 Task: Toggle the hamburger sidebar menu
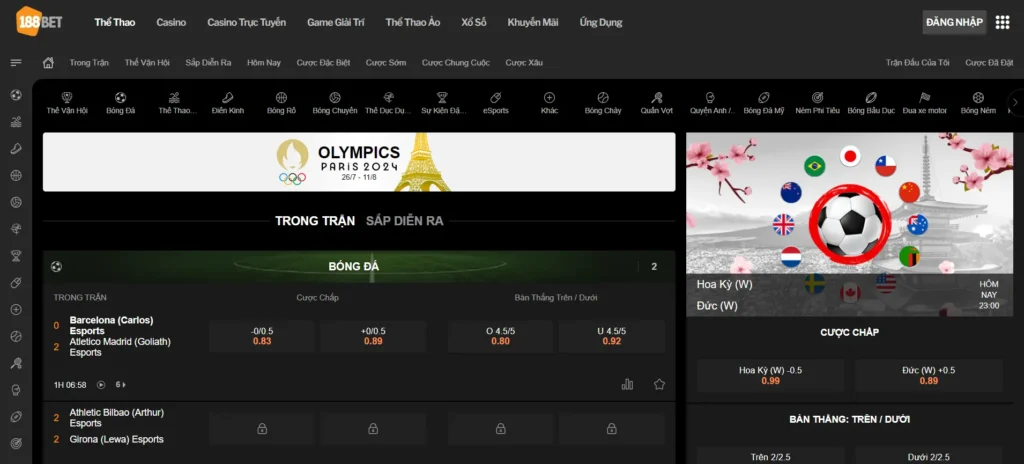click(x=16, y=63)
